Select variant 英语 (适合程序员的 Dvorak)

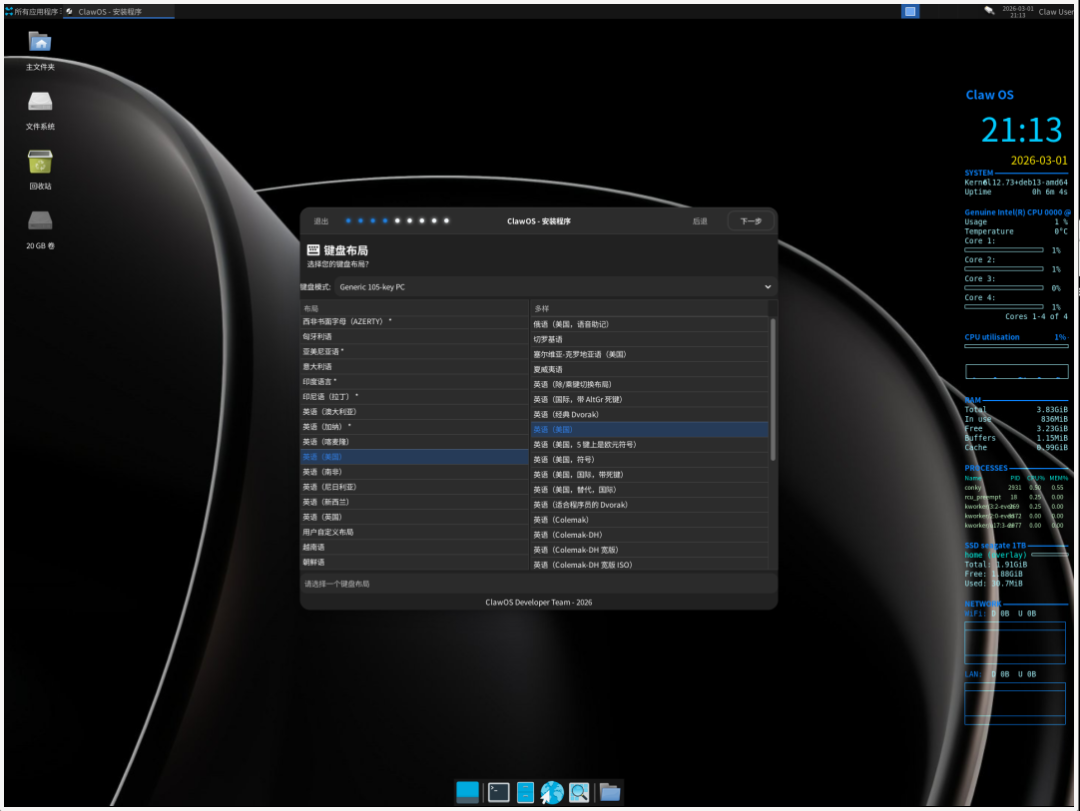[x=650, y=505]
